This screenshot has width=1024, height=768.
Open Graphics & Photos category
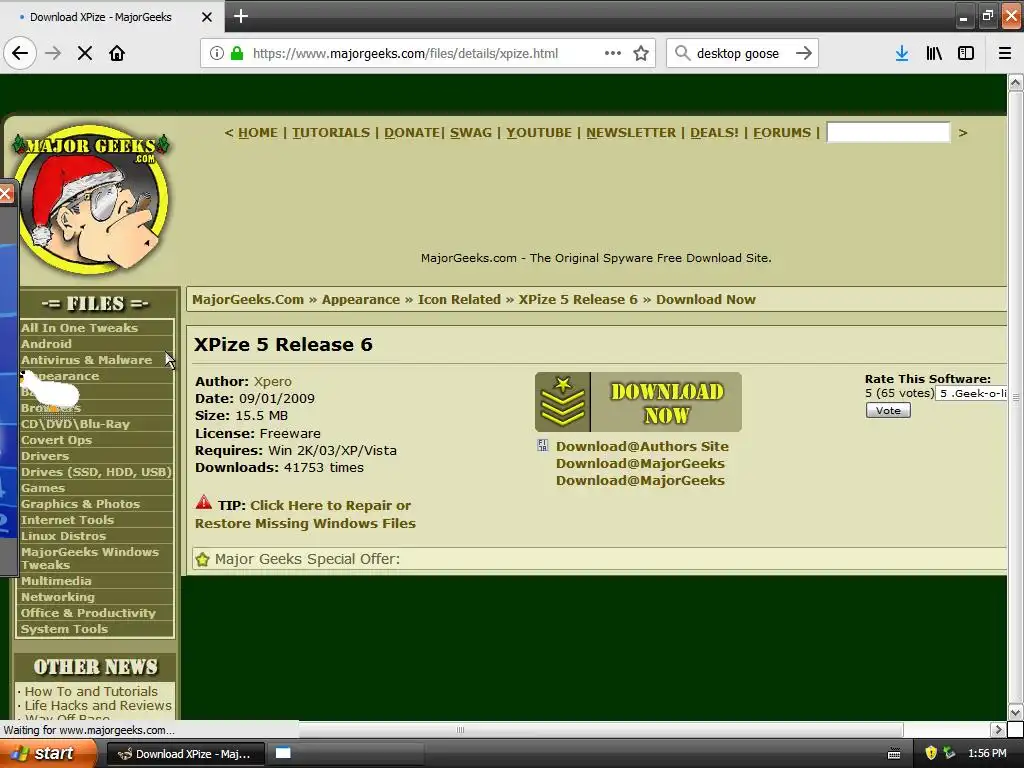pos(80,504)
